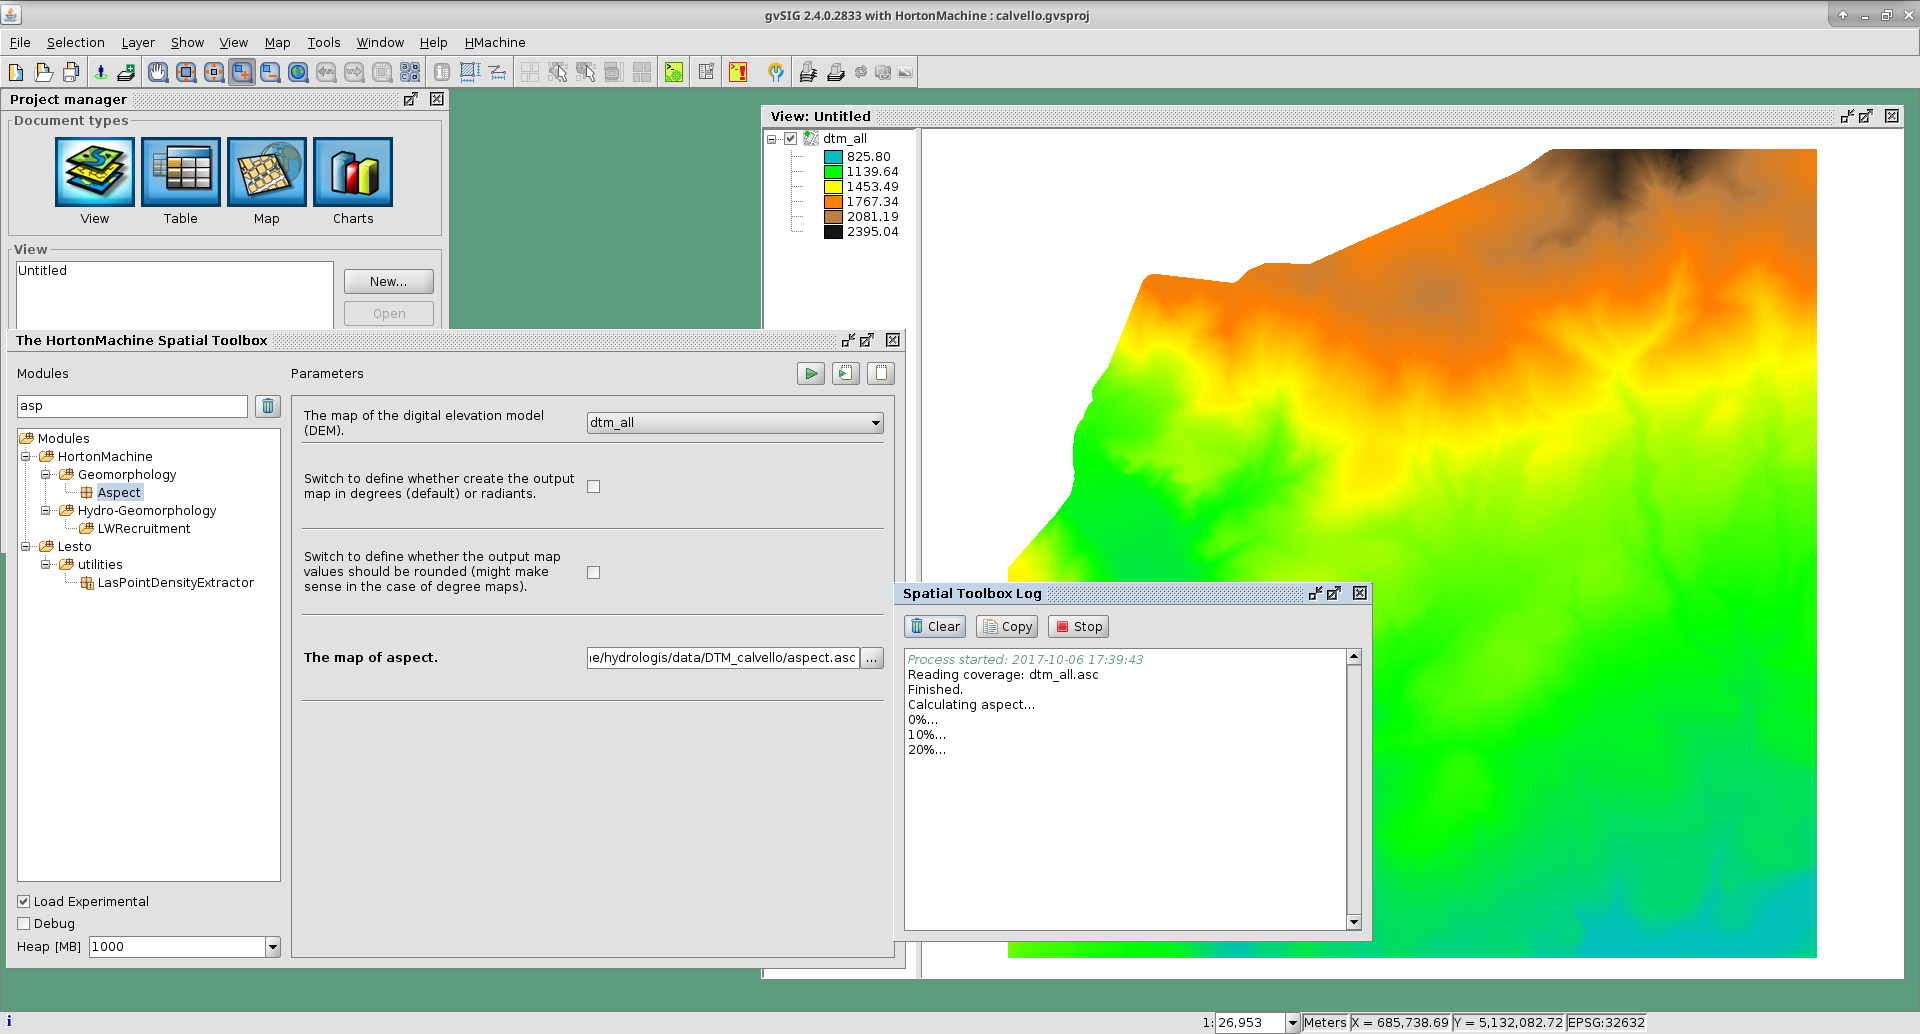Open the Layer menu
The height and width of the screenshot is (1034, 1920).
coord(138,43)
